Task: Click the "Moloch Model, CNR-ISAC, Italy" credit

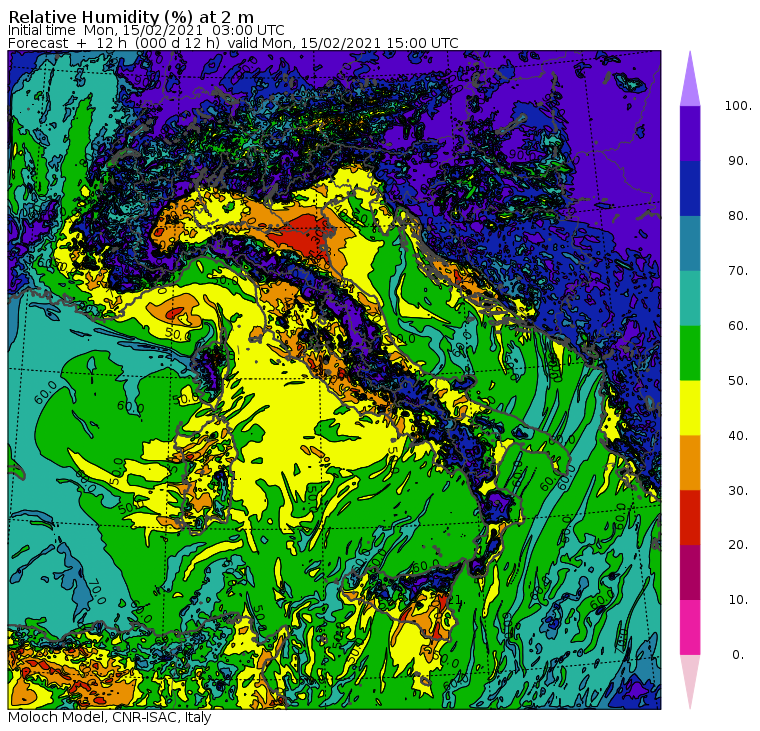Action: (x=110, y=717)
